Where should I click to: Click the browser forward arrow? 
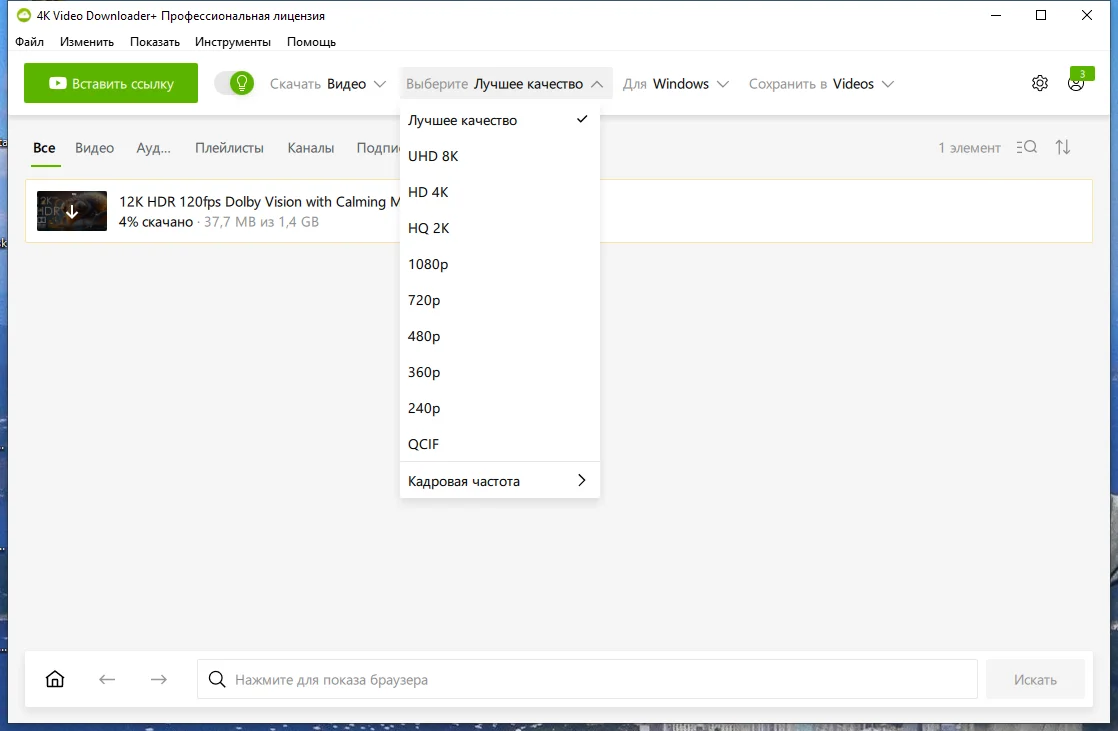[x=159, y=680]
